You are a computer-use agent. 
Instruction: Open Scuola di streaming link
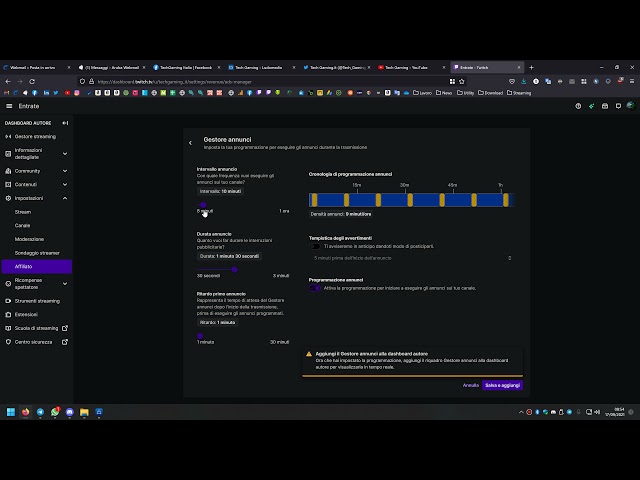pos(36,329)
